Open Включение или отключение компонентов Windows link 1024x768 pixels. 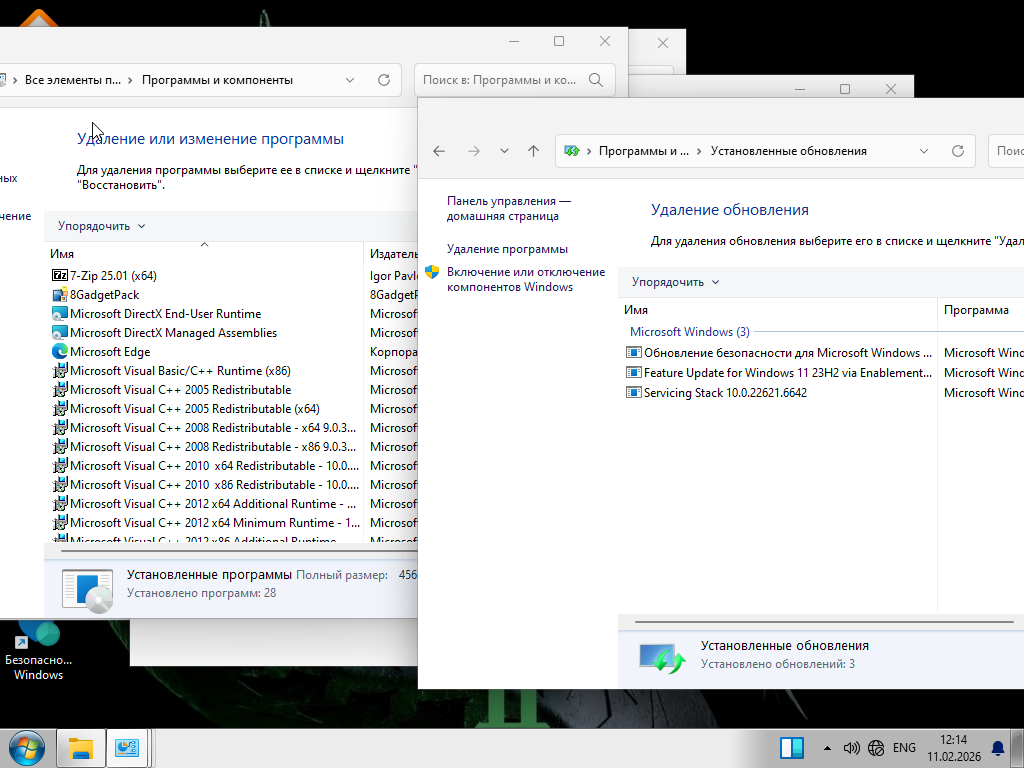pos(526,279)
